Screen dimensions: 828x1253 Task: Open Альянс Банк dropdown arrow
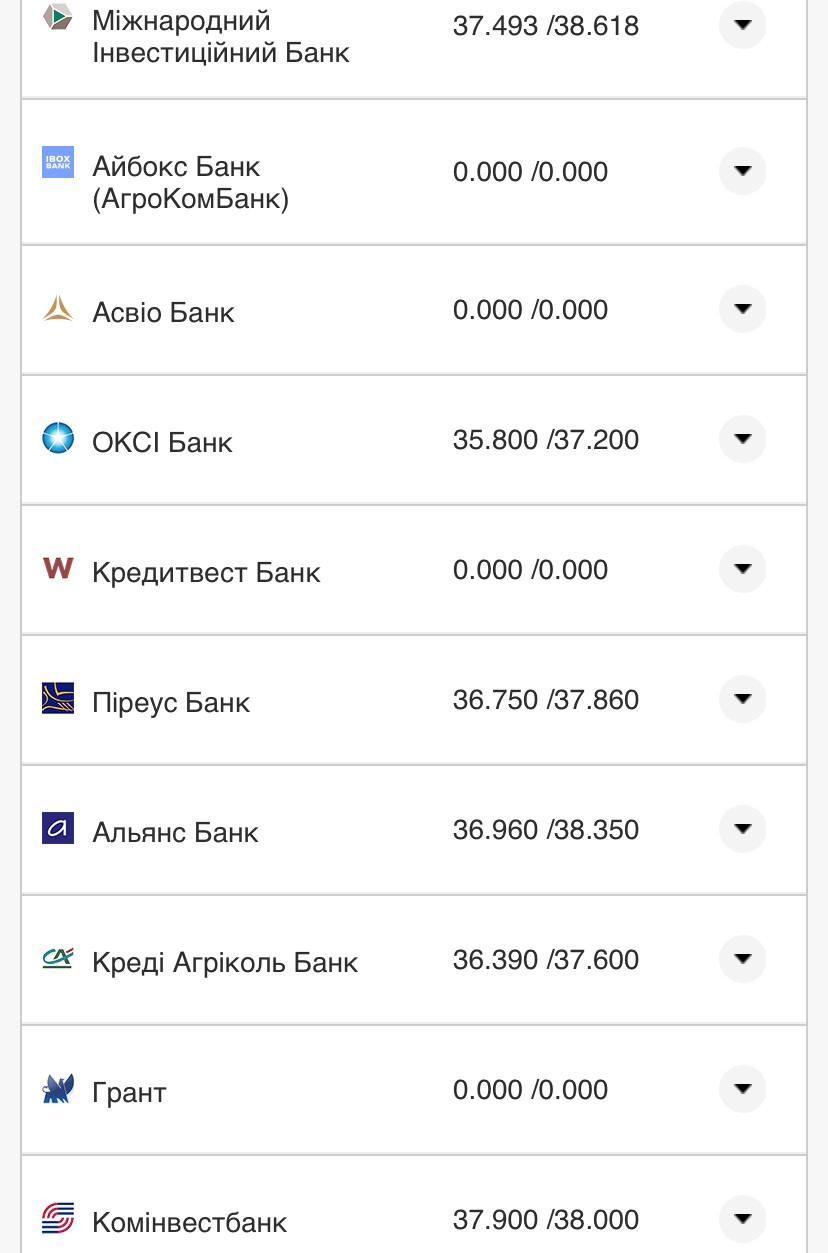[742, 829]
